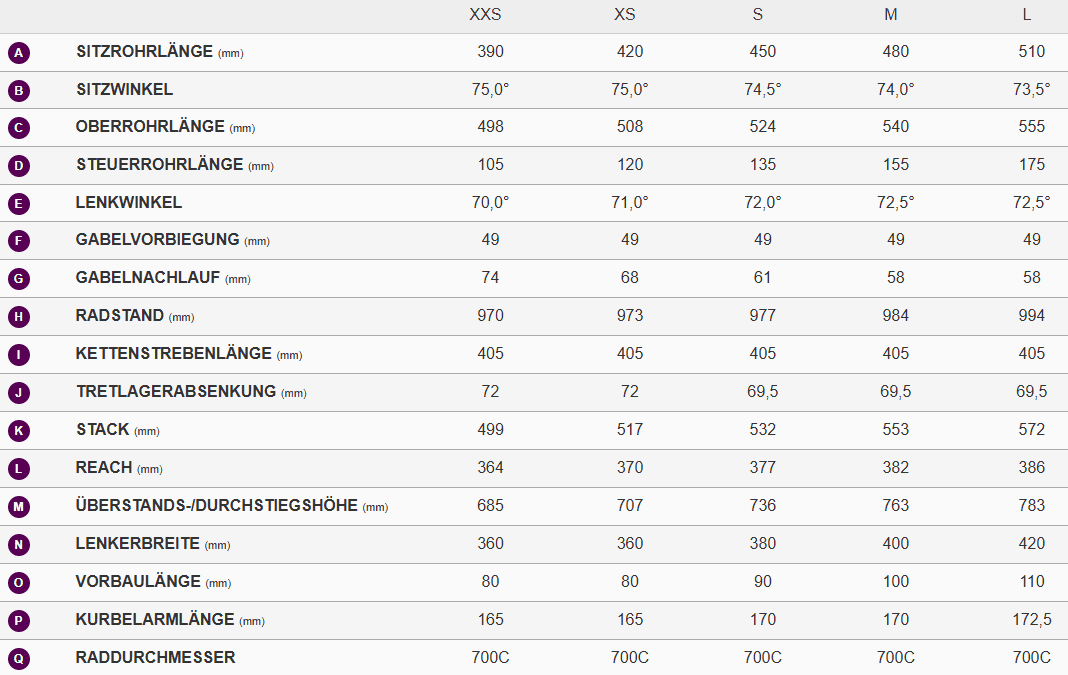
Task: Click the purple M badge for Überstandshöhe
Action: [x=19, y=507]
